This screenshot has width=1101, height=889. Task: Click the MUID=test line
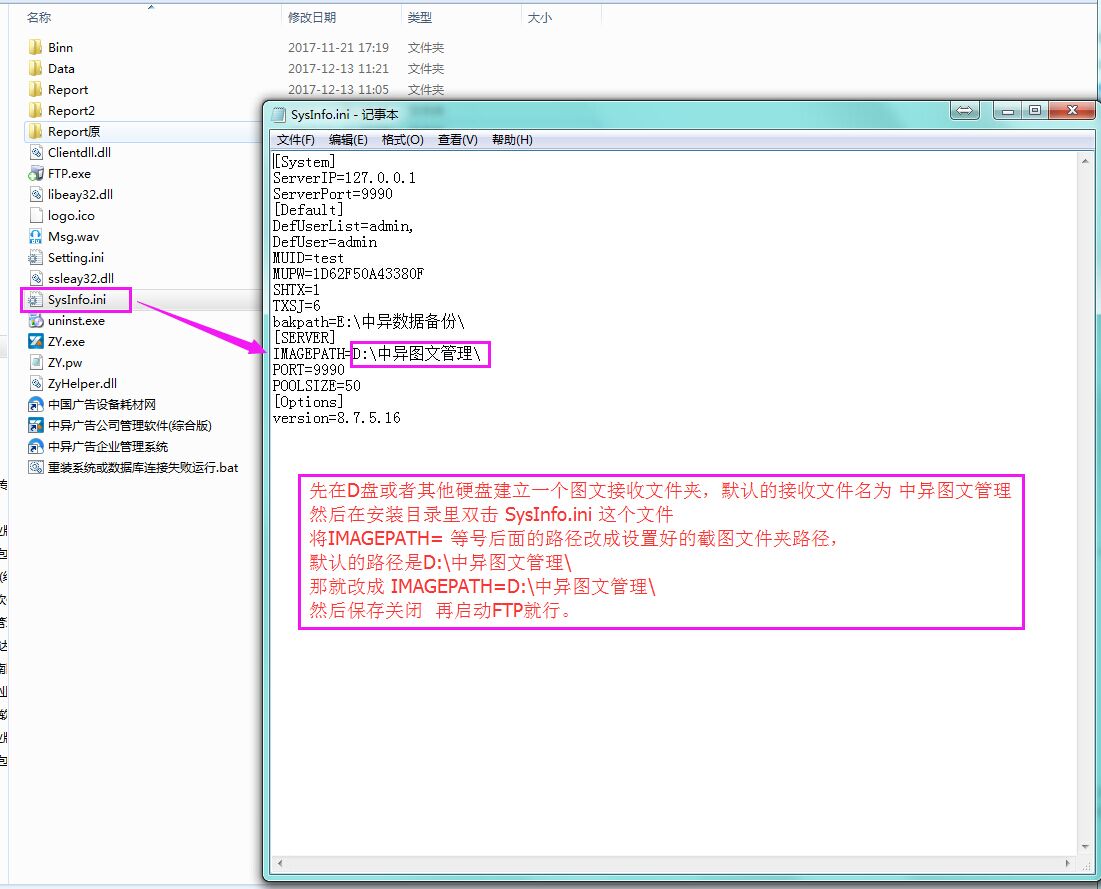(308, 258)
